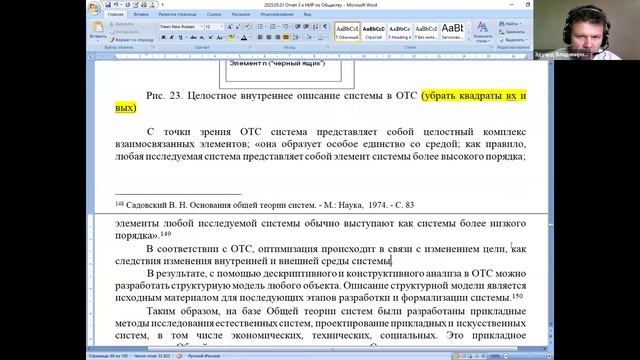640x360 pixels.
Task: Open Select (Выделить) dropdown
Action: [x=513, y=40]
